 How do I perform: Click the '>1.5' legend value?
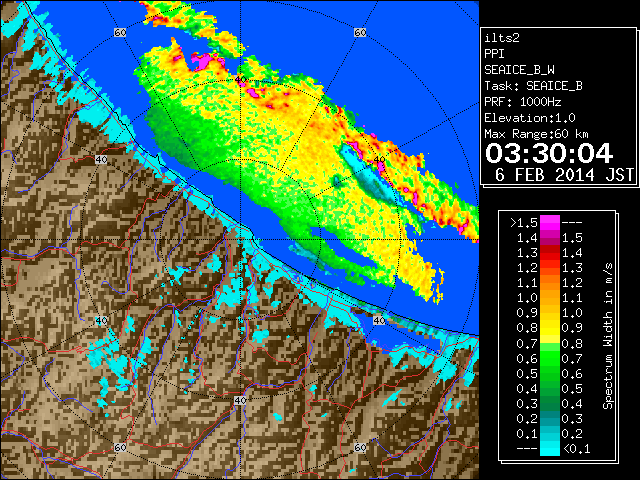[x=524, y=223]
